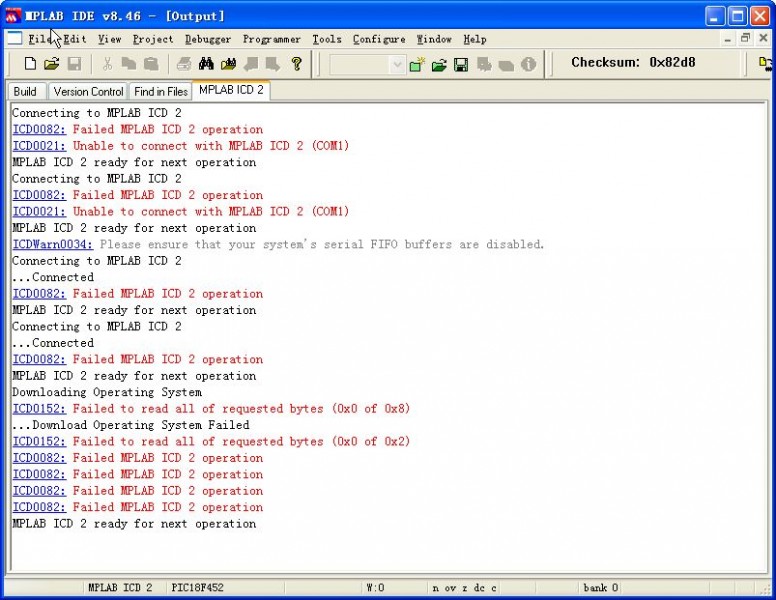Screen dimensions: 776x600
Task: Expand the build configuration dropdown
Action: click(x=397, y=64)
